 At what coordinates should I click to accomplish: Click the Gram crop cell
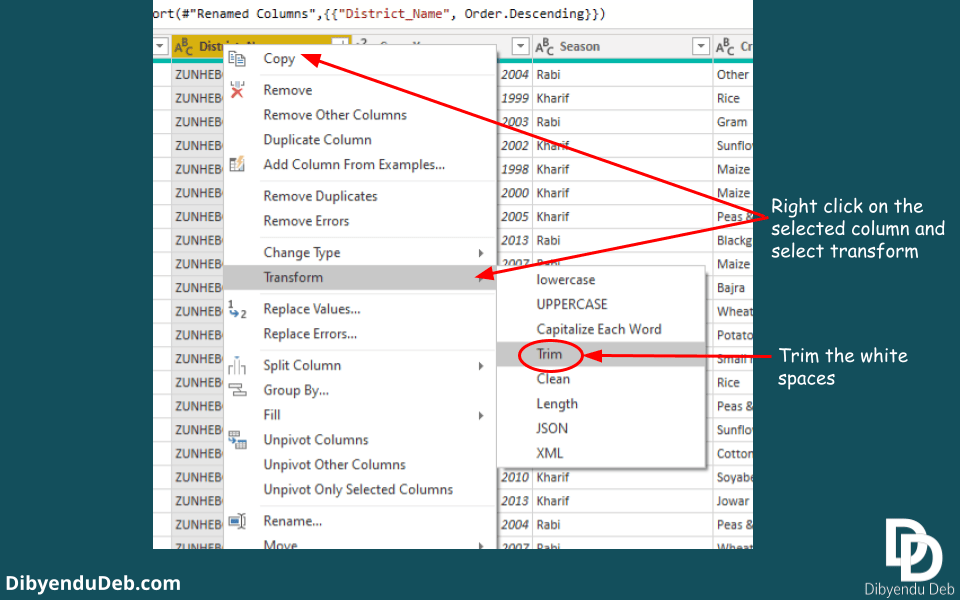(732, 122)
